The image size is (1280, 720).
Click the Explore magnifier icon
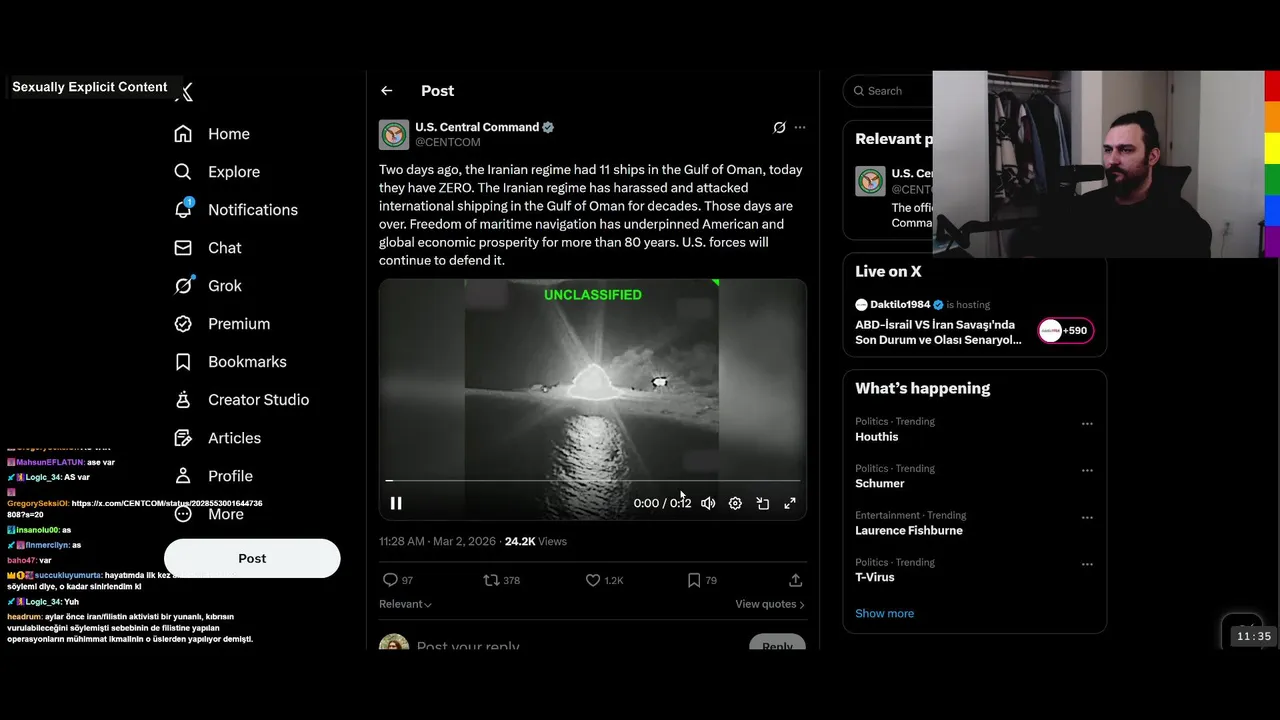tap(183, 172)
